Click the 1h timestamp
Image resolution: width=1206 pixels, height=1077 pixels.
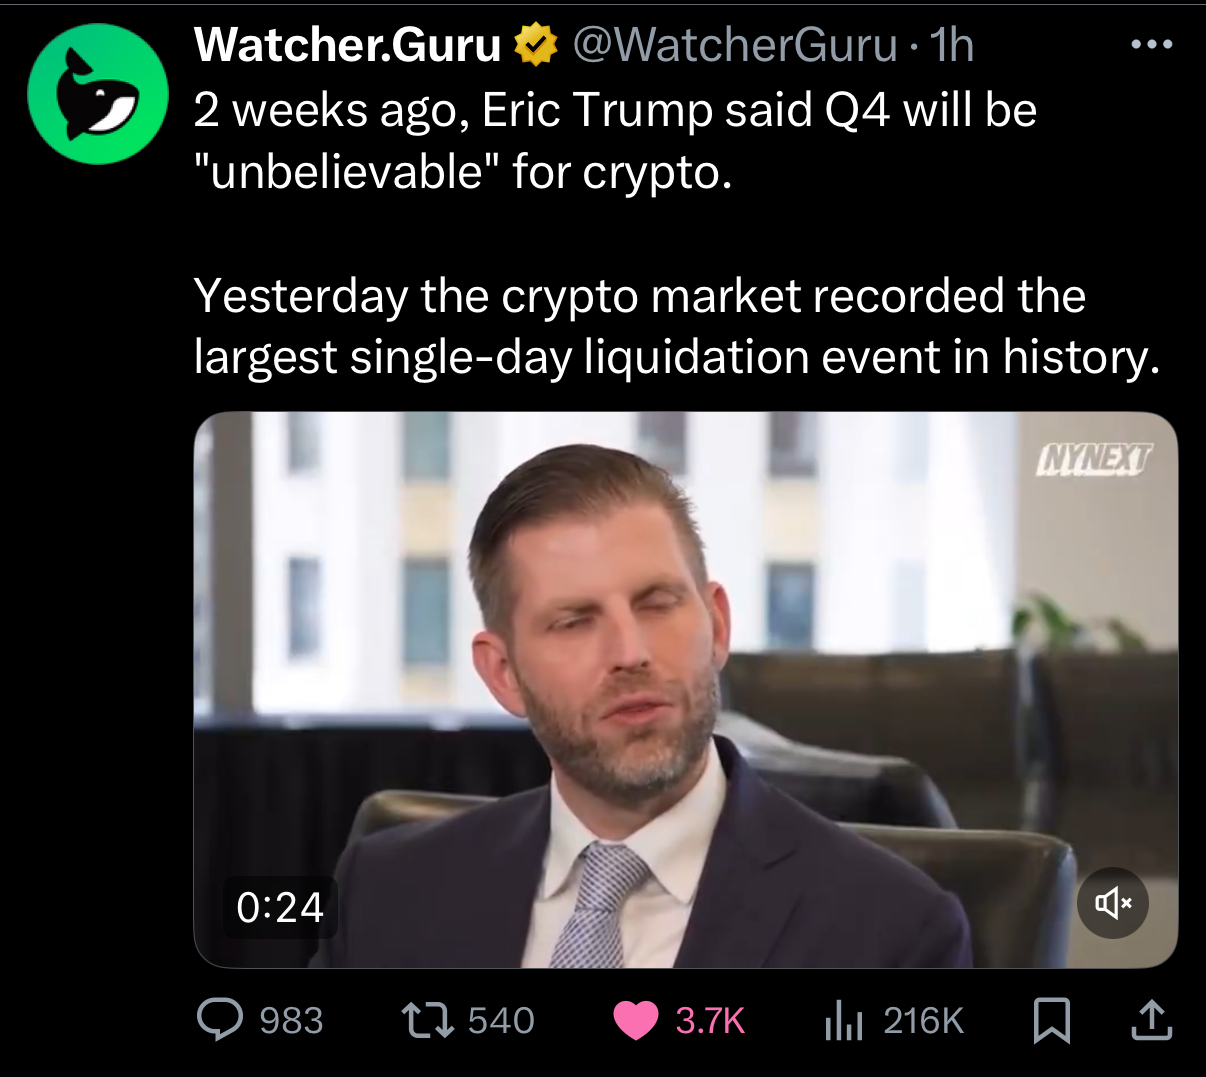coord(952,45)
